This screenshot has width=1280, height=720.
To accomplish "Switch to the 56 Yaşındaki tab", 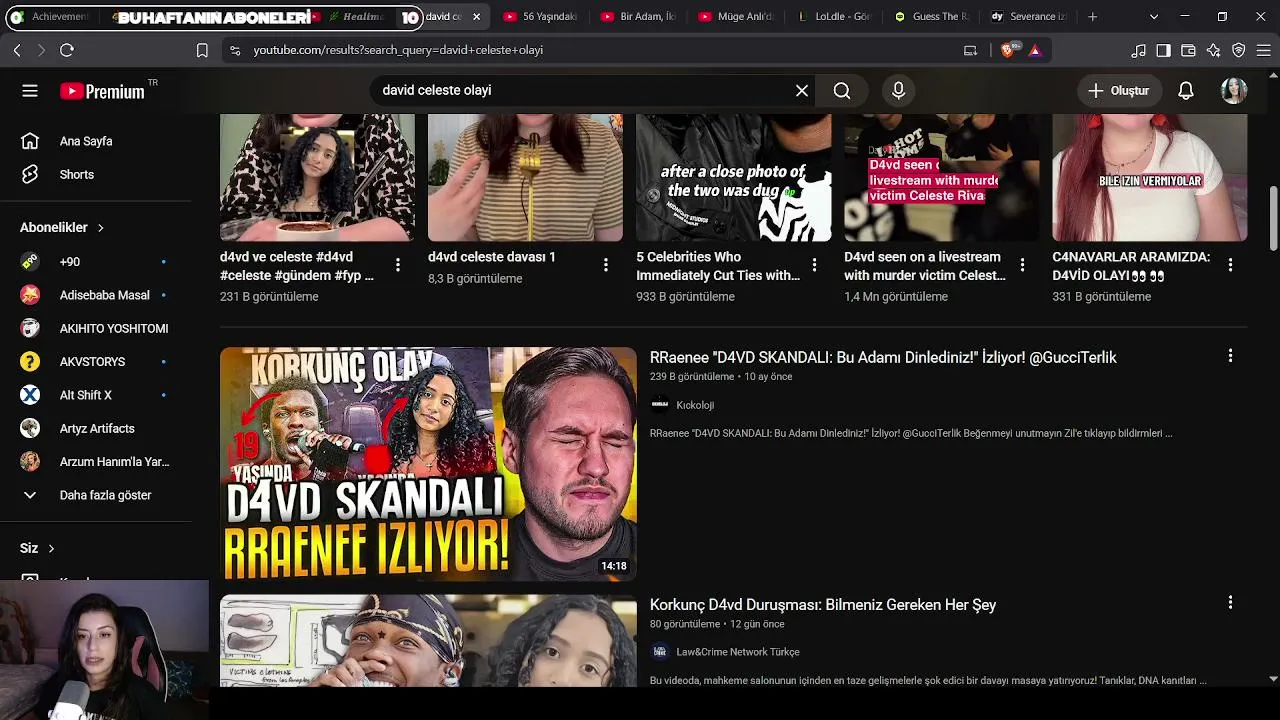I will (543, 17).
